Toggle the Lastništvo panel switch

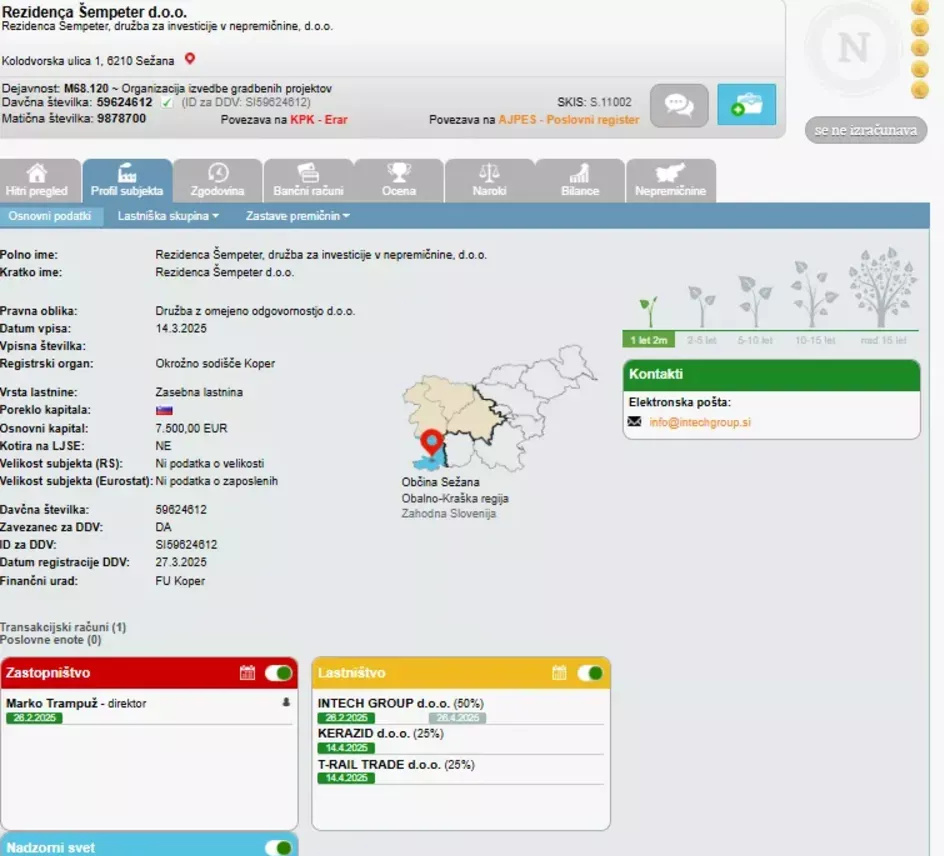[591, 672]
